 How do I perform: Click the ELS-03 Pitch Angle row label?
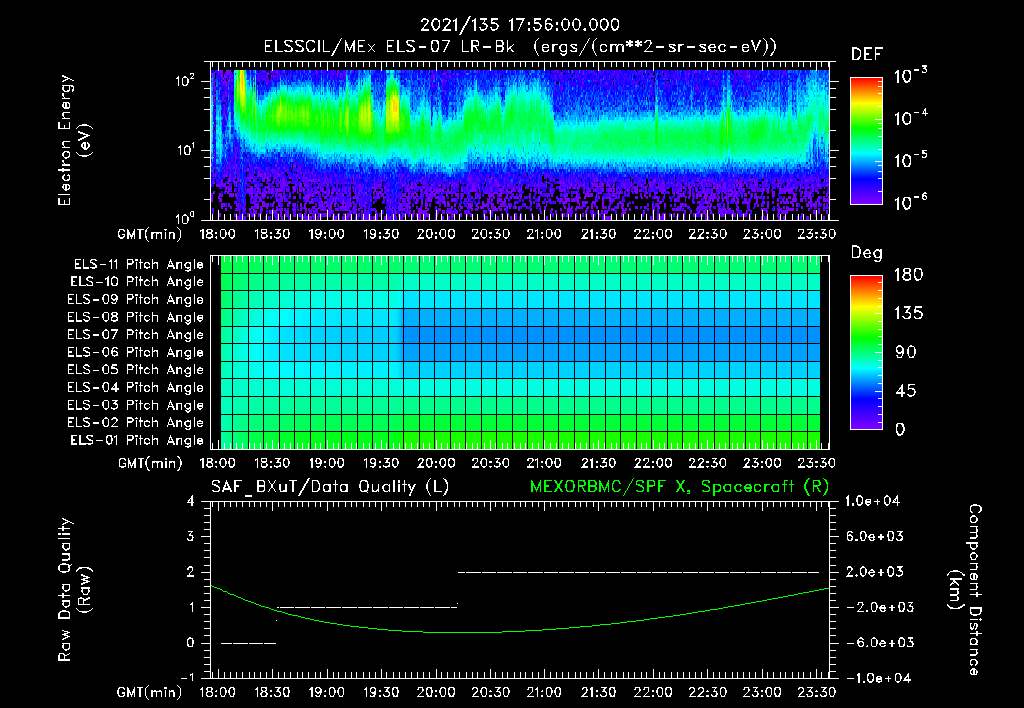136,405
